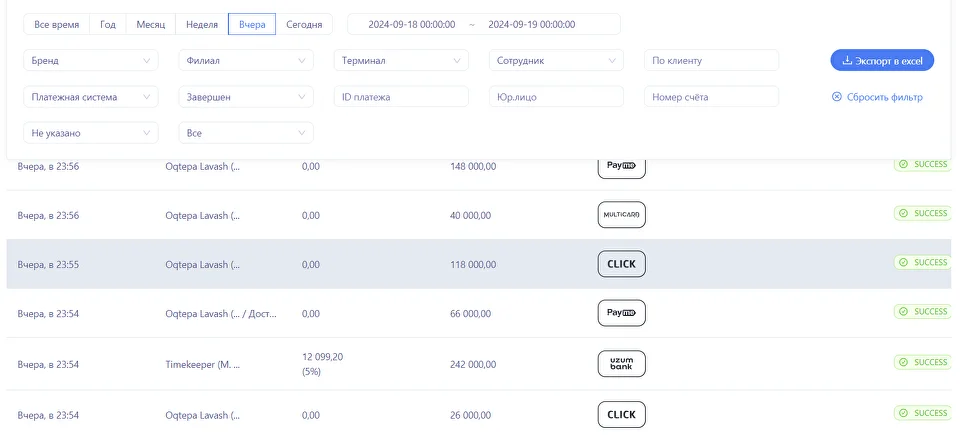Viewport: 960px width, 435px height.
Task: Click the Payme logo in the 66 000,00 row
Action: pyautogui.click(x=621, y=313)
